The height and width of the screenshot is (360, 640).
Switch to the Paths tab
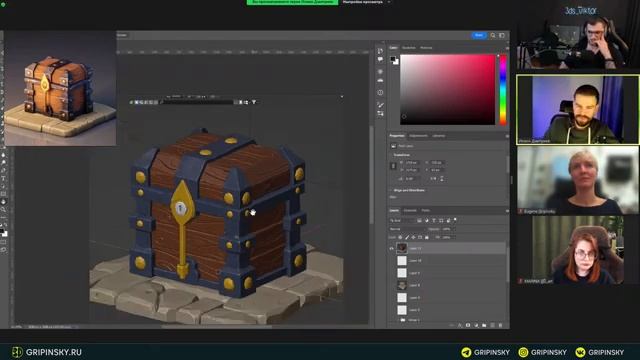pyautogui.click(x=426, y=211)
